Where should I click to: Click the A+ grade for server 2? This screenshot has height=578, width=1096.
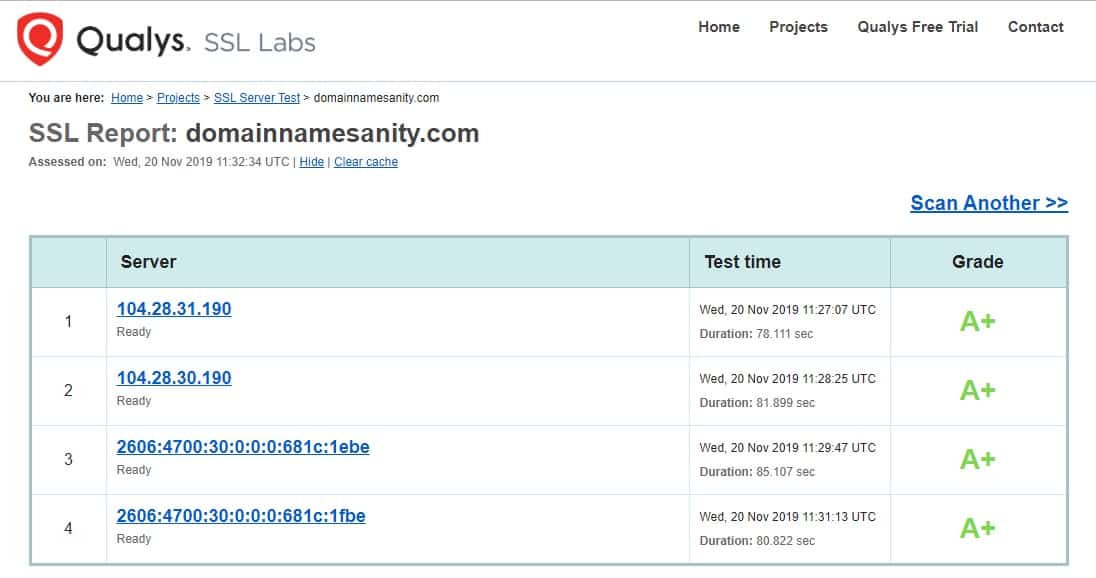(x=977, y=390)
